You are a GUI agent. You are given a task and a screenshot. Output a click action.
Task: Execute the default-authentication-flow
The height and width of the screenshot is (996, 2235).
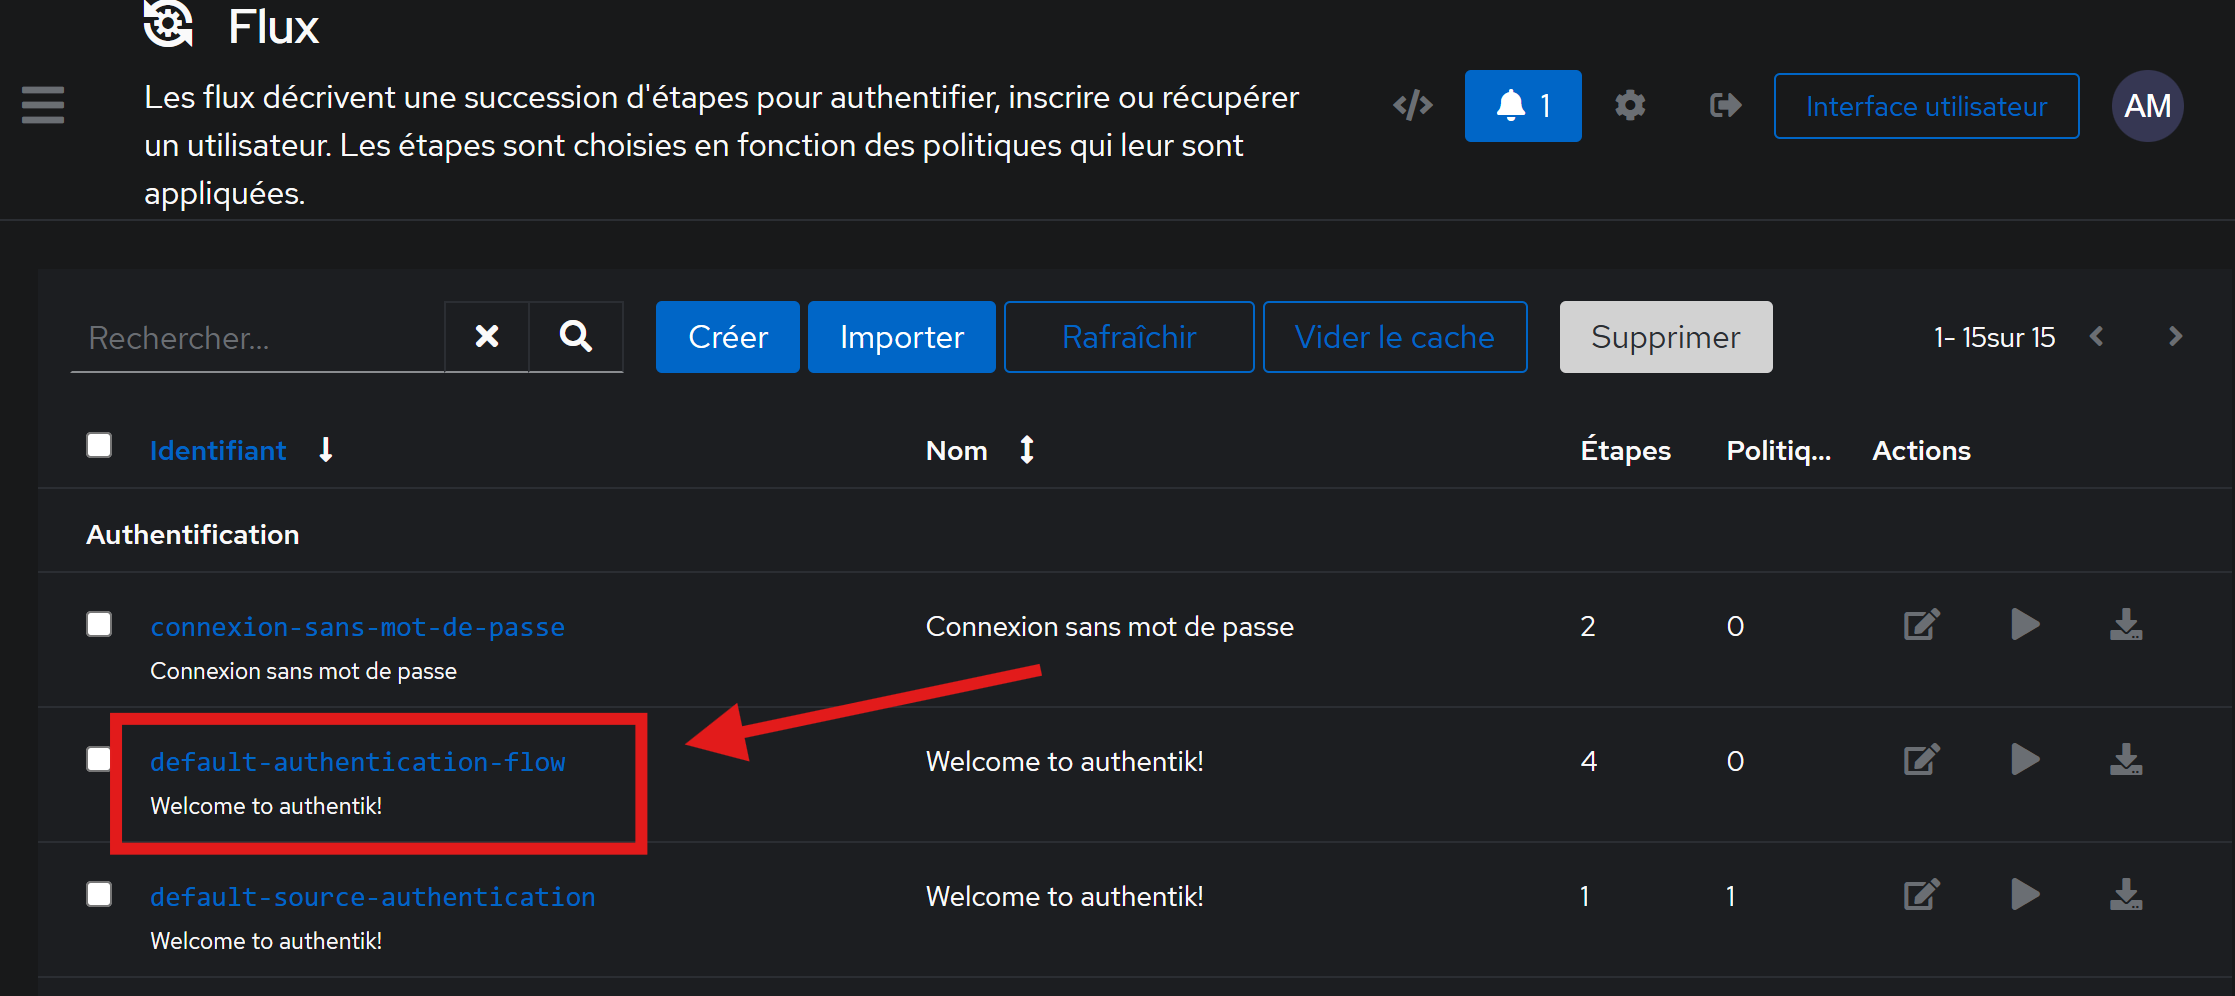click(x=2025, y=760)
